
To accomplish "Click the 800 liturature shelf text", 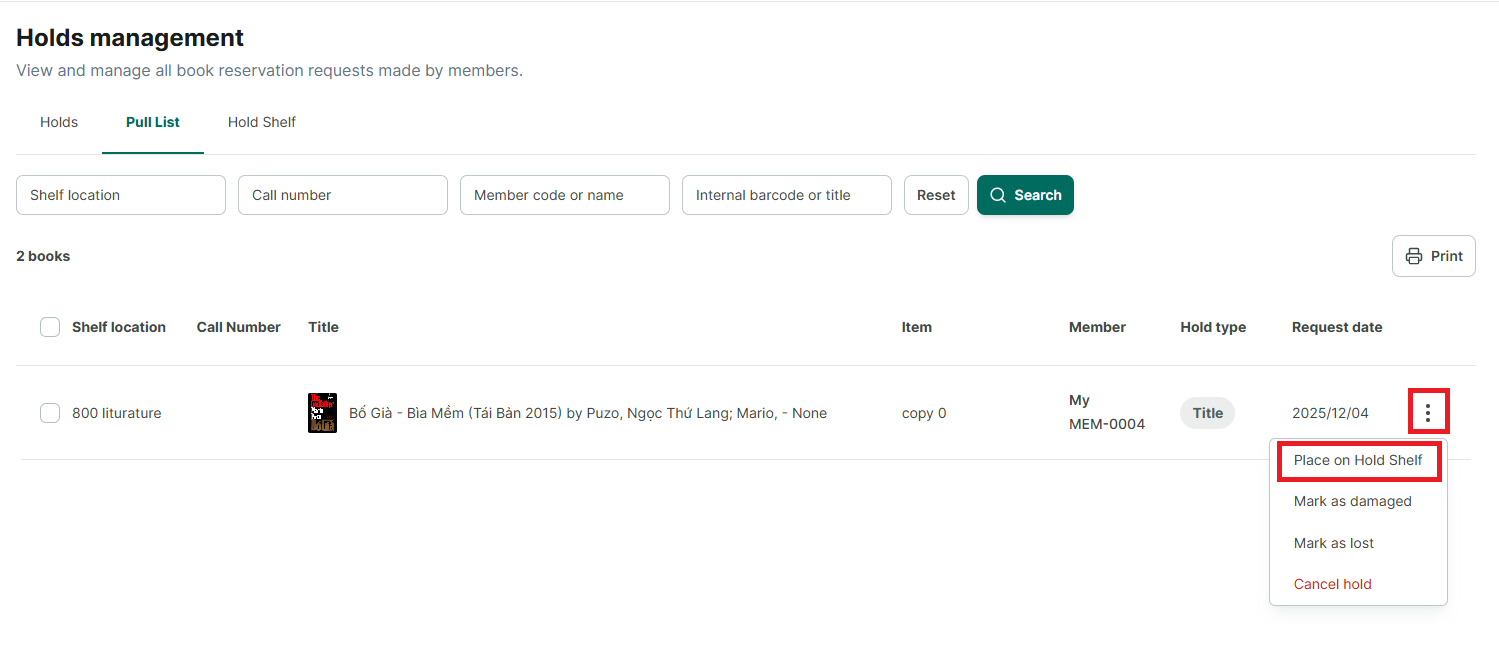I will pyautogui.click(x=116, y=413).
